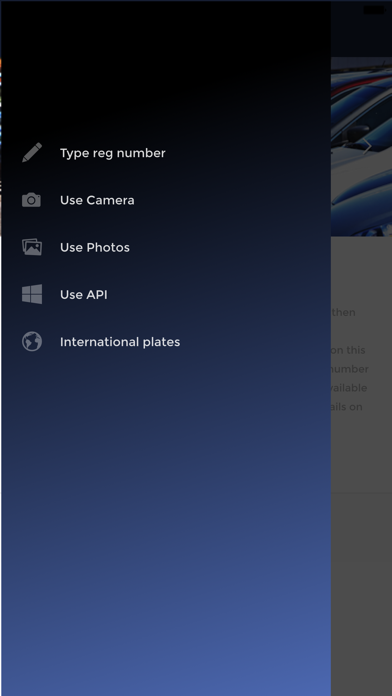This screenshot has width=392, height=696.
Task: Click the photos gallery icon
Action: [x=32, y=247]
